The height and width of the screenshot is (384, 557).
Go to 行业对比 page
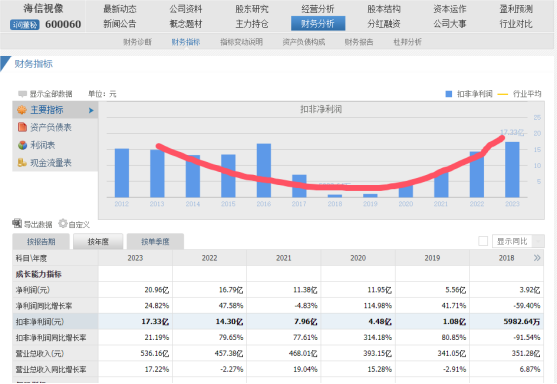pyautogui.click(x=516, y=24)
